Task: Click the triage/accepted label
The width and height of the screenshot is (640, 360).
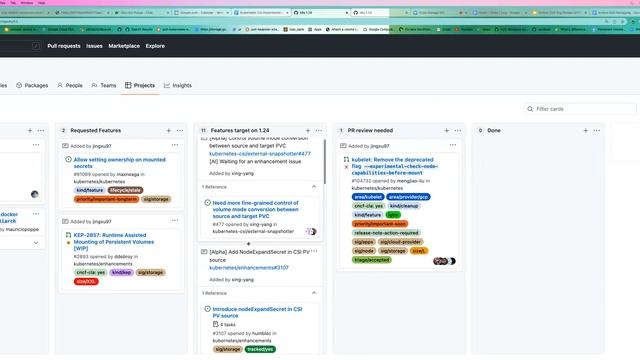Action: pyautogui.click(x=371, y=260)
